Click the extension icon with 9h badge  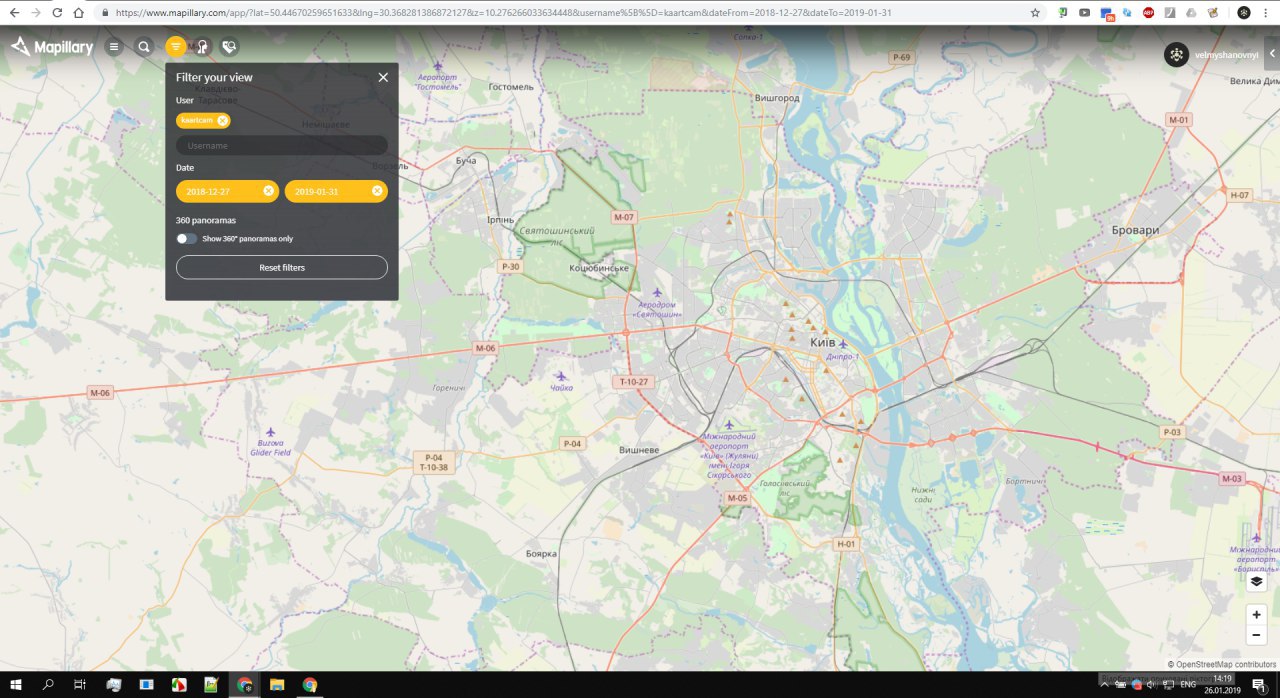pos(1107,14)
